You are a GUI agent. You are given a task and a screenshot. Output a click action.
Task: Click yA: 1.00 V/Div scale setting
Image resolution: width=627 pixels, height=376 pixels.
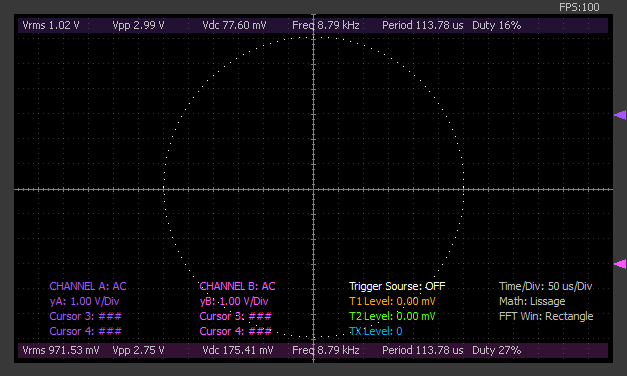click(84, 301)
